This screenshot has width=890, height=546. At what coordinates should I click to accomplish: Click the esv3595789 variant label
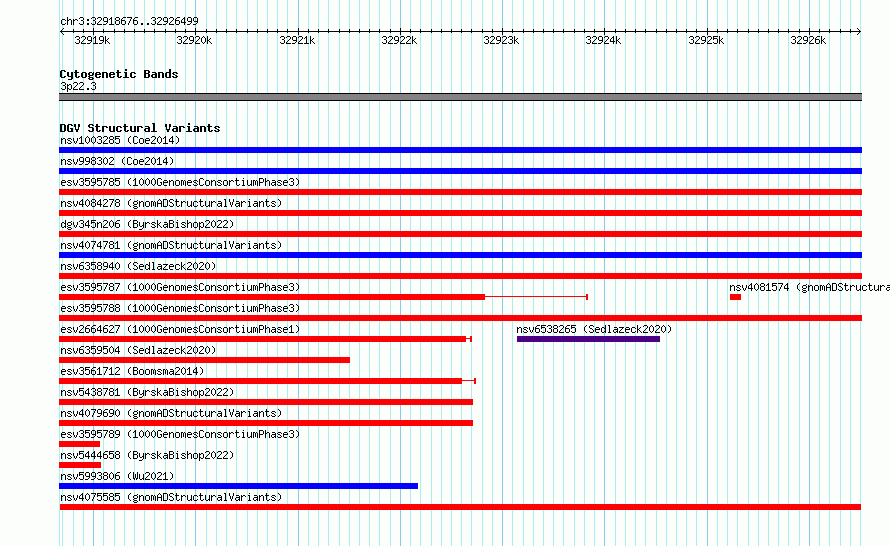[180, 434]
